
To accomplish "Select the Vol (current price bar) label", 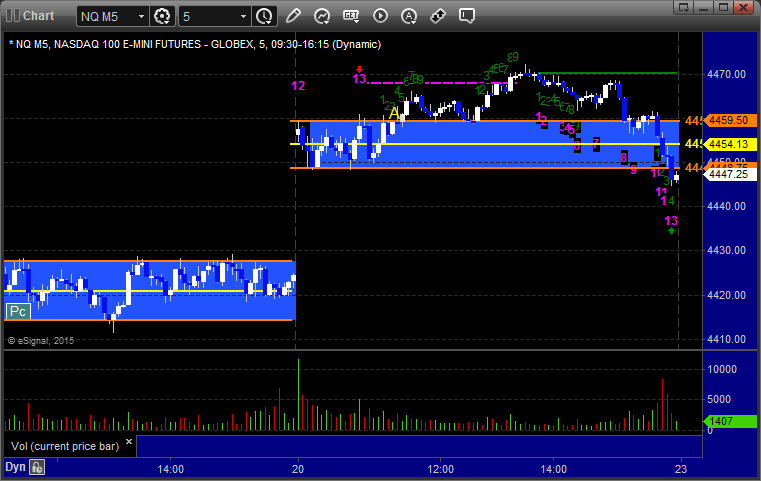I will tap(65, 446).
